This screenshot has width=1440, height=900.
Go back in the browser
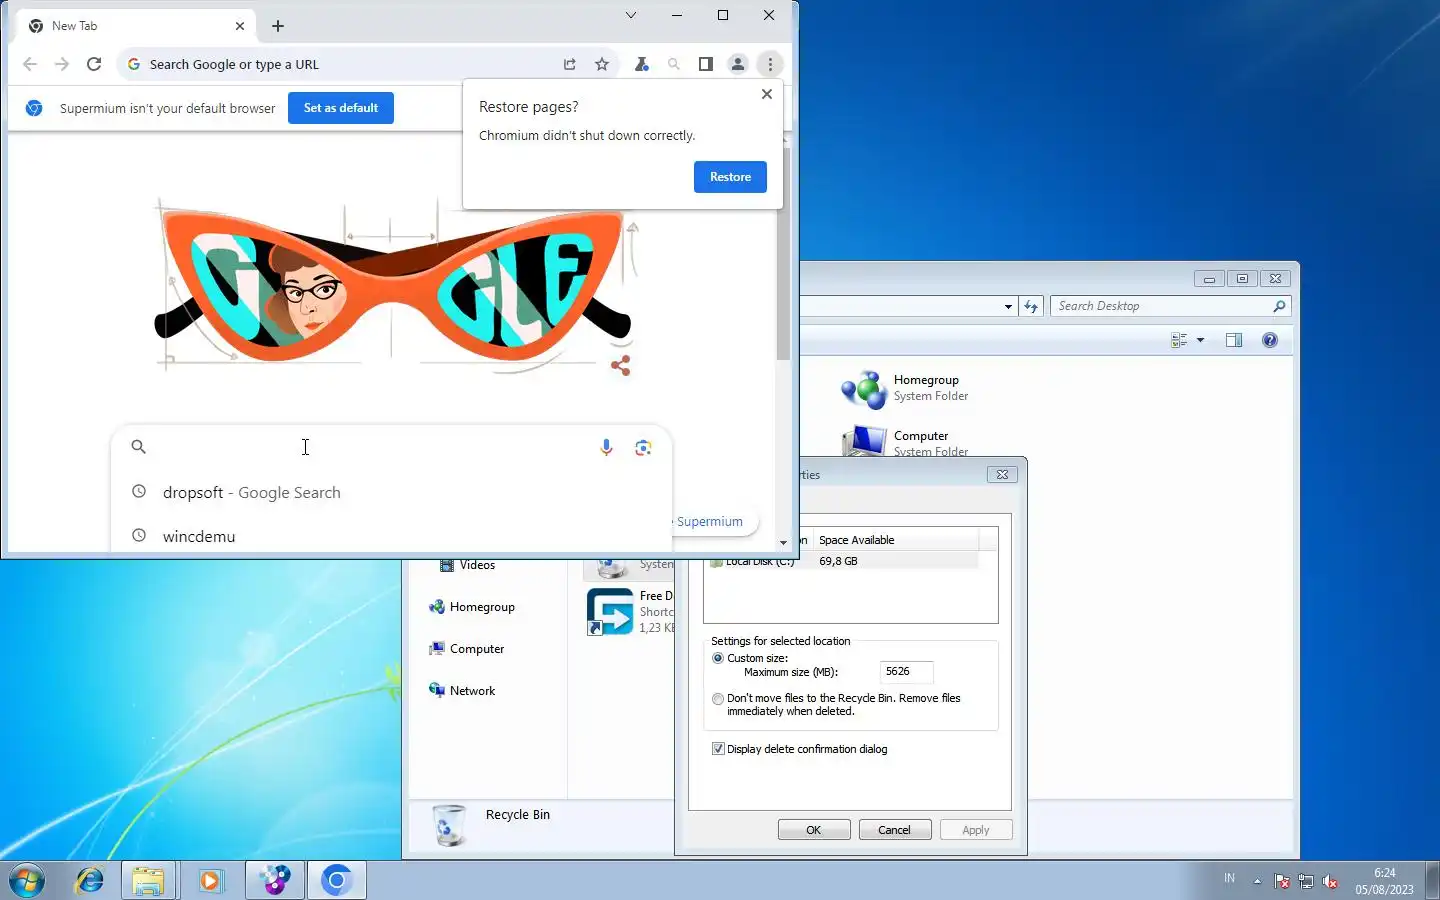(x=30, y=64)
